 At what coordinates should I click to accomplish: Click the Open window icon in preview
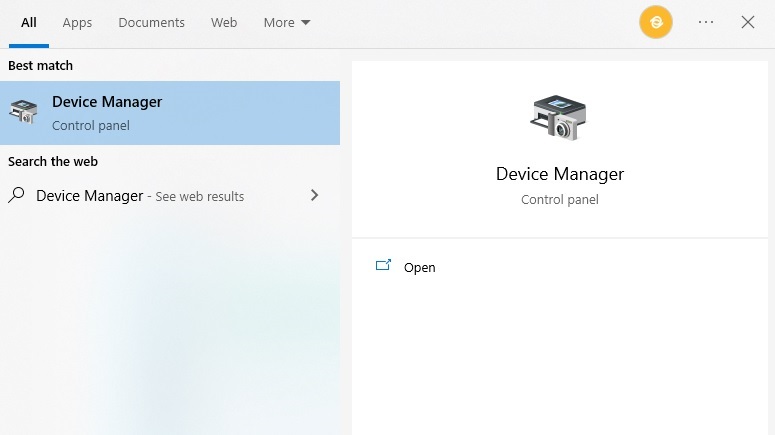[x=383, y=265]
